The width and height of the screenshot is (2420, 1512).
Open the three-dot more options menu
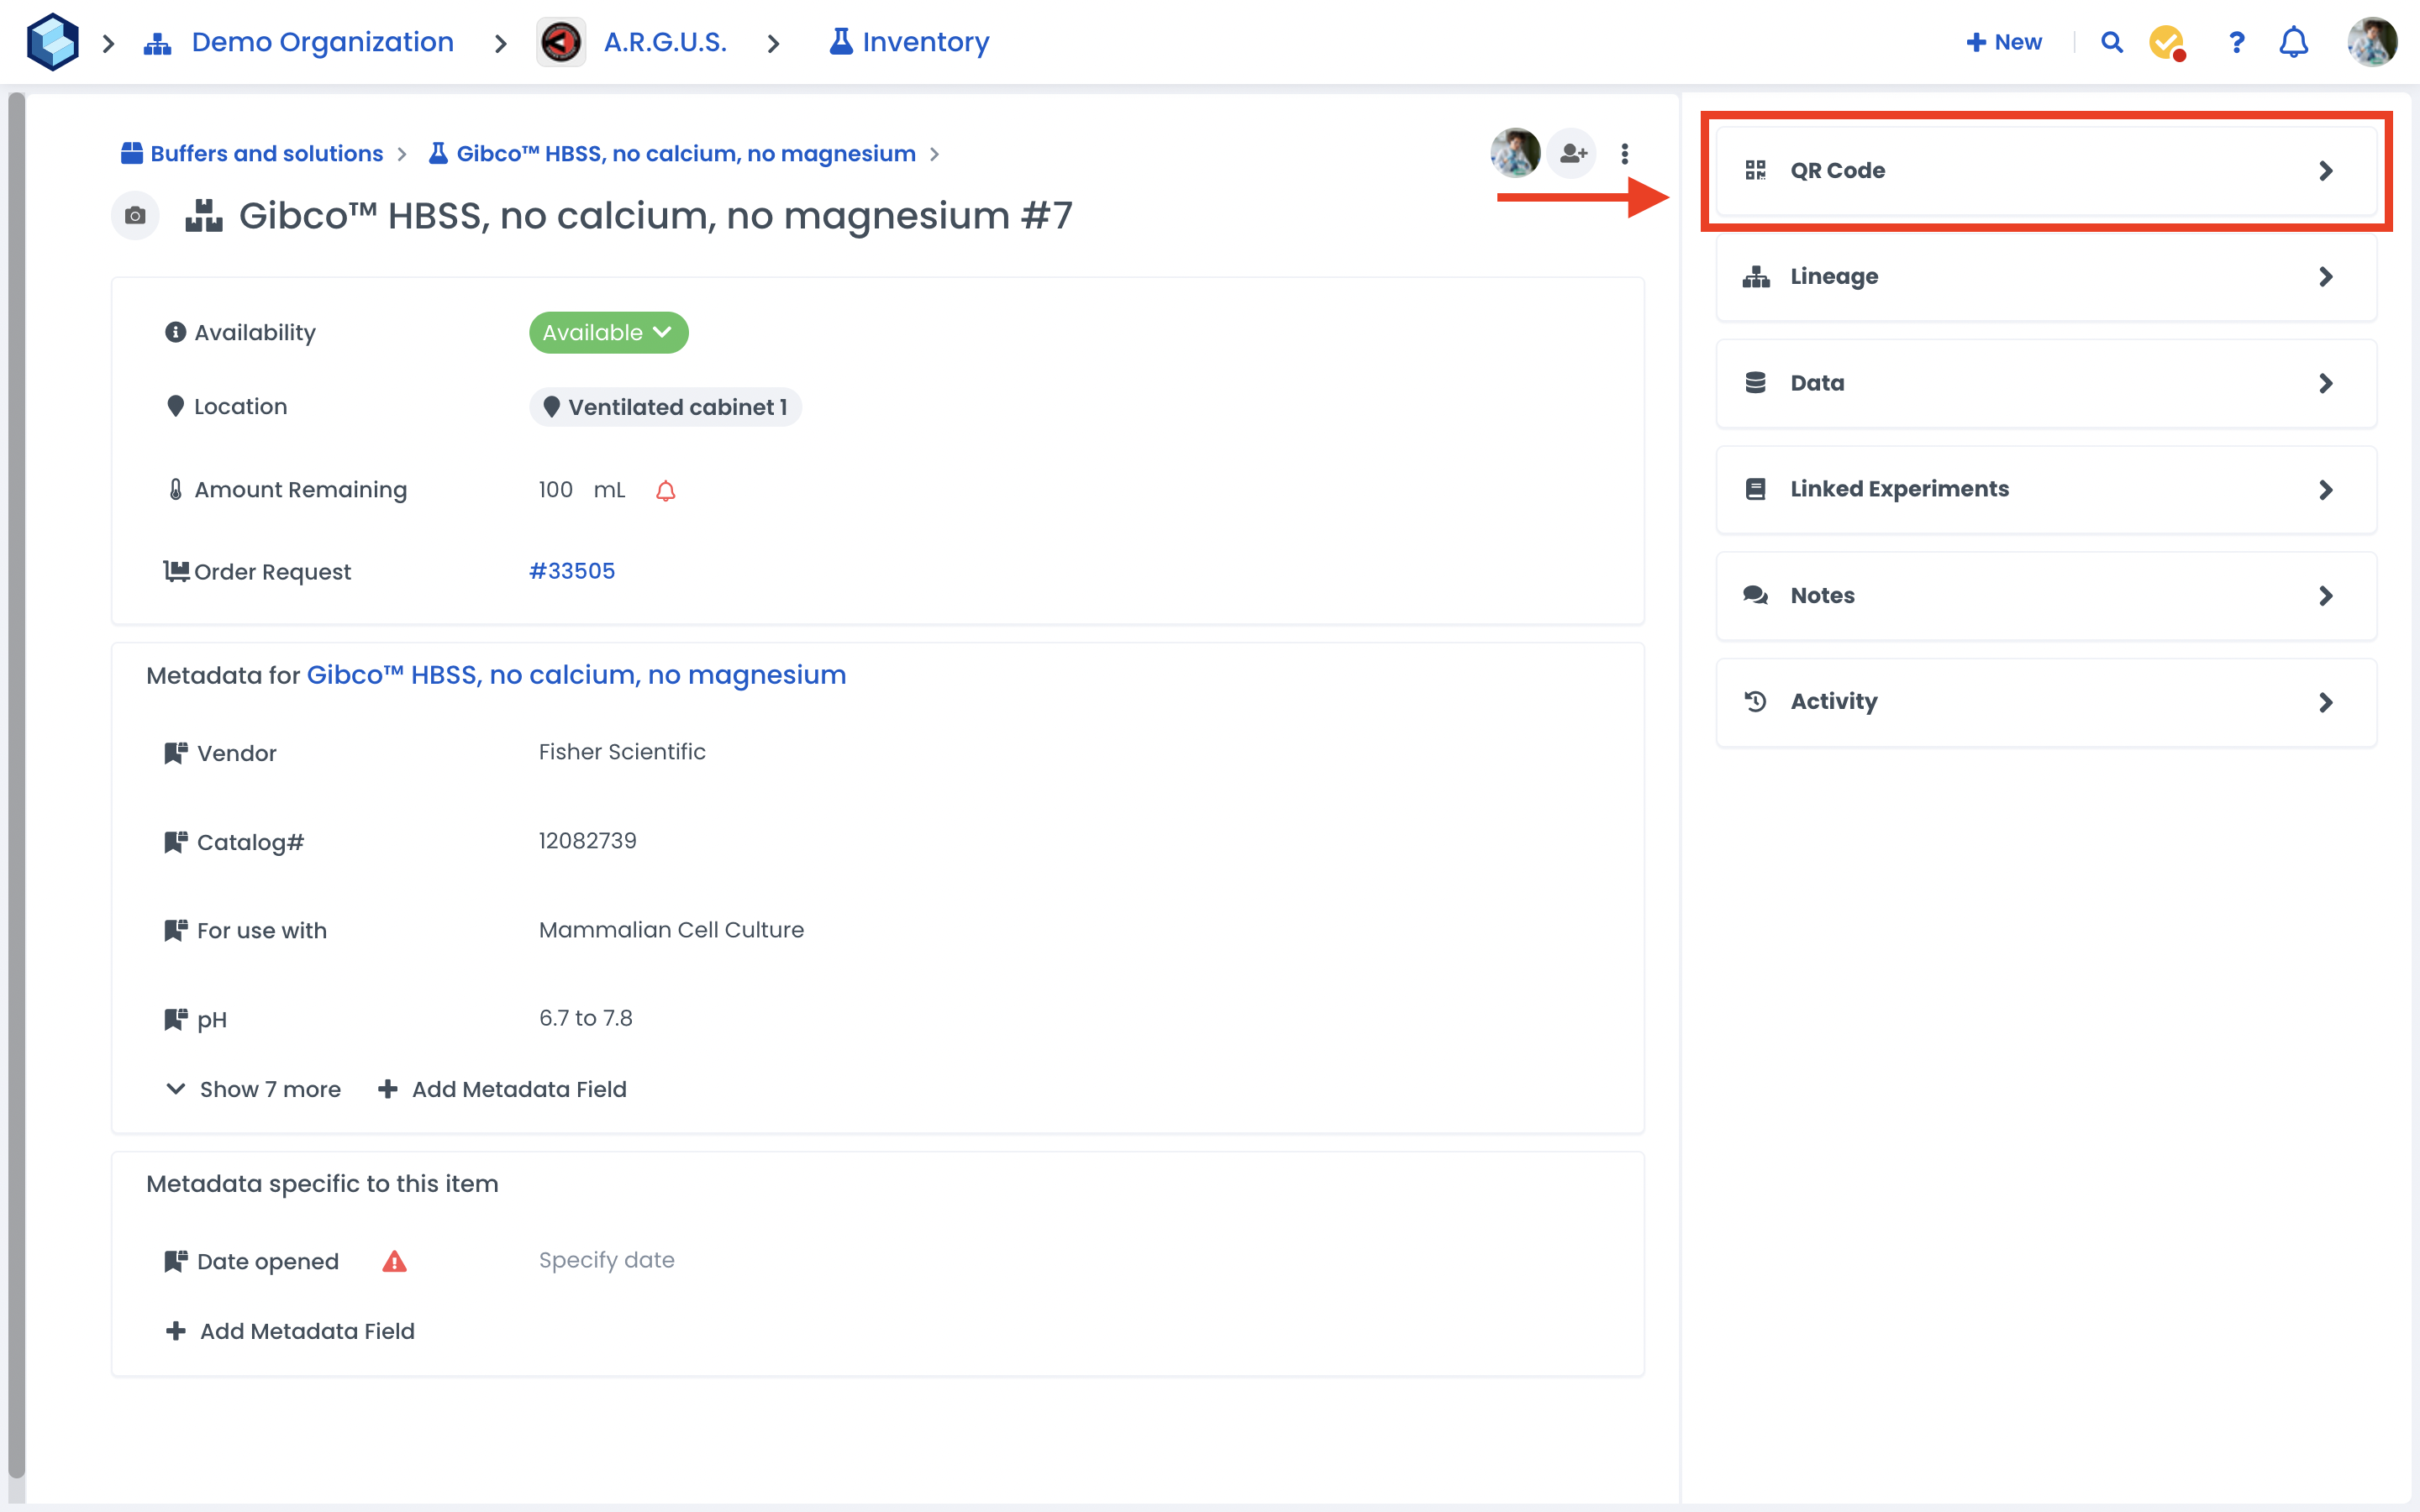[x=1625, y=153]
